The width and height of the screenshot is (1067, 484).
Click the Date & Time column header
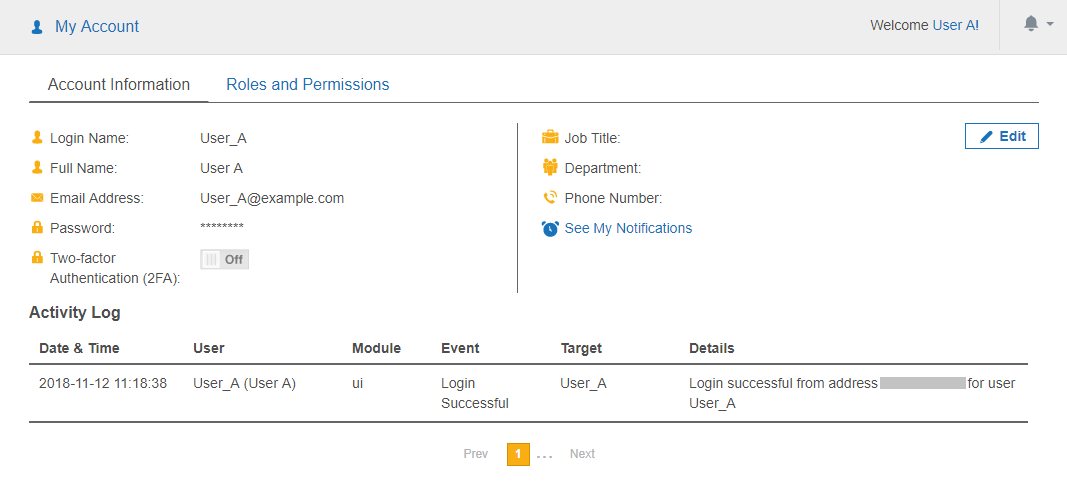pos(79,348)
